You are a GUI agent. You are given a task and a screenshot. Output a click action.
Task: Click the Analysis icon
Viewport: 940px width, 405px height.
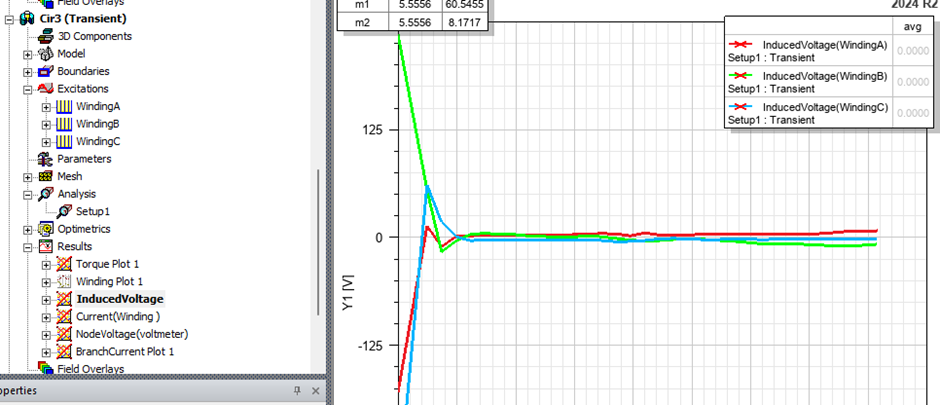pos(46,194)
